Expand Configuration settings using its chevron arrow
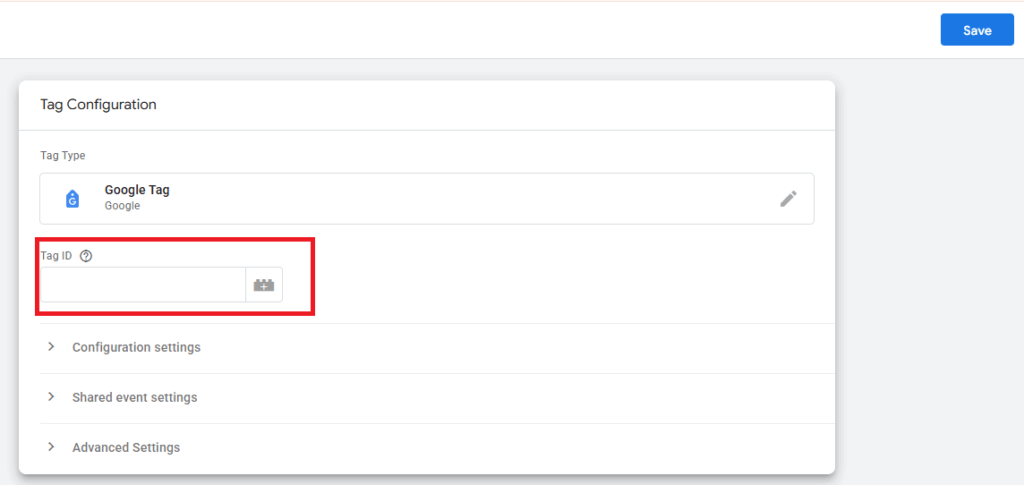This screenshot has height=485, width=1024. coord(51,347)
